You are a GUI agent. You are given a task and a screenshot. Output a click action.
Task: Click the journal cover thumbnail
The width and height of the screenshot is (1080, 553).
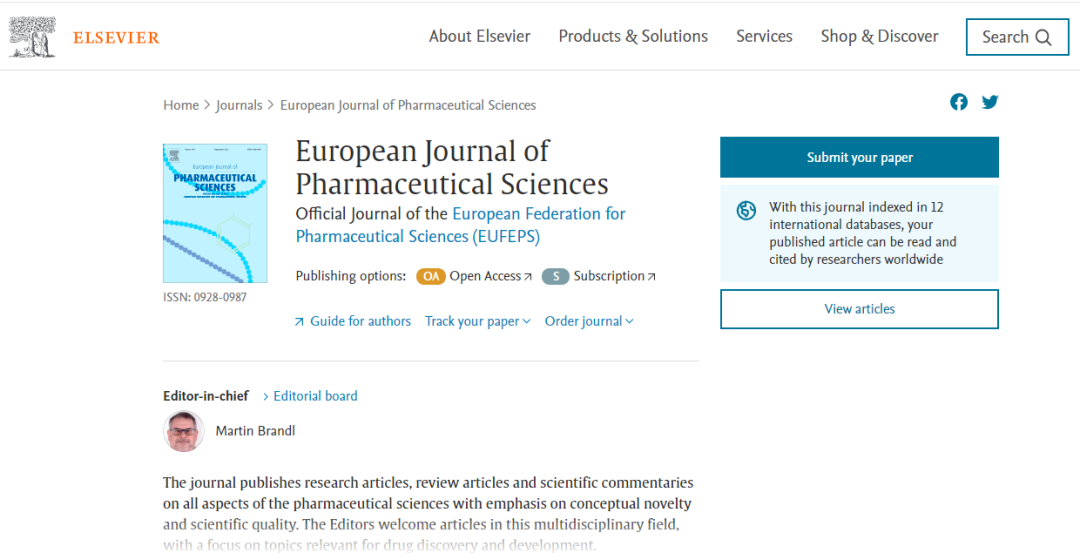[x=215, y=213]
